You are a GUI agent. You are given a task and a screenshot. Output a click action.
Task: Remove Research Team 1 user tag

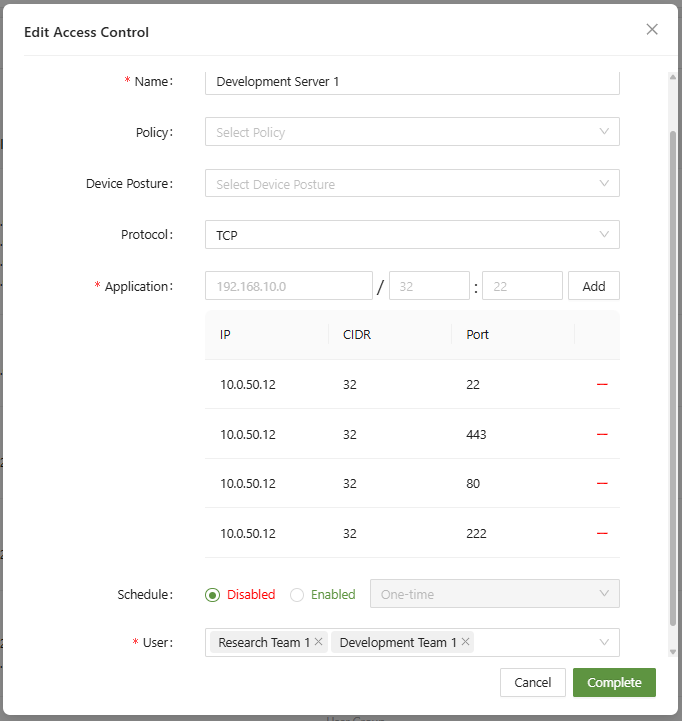tap(319, 642)
